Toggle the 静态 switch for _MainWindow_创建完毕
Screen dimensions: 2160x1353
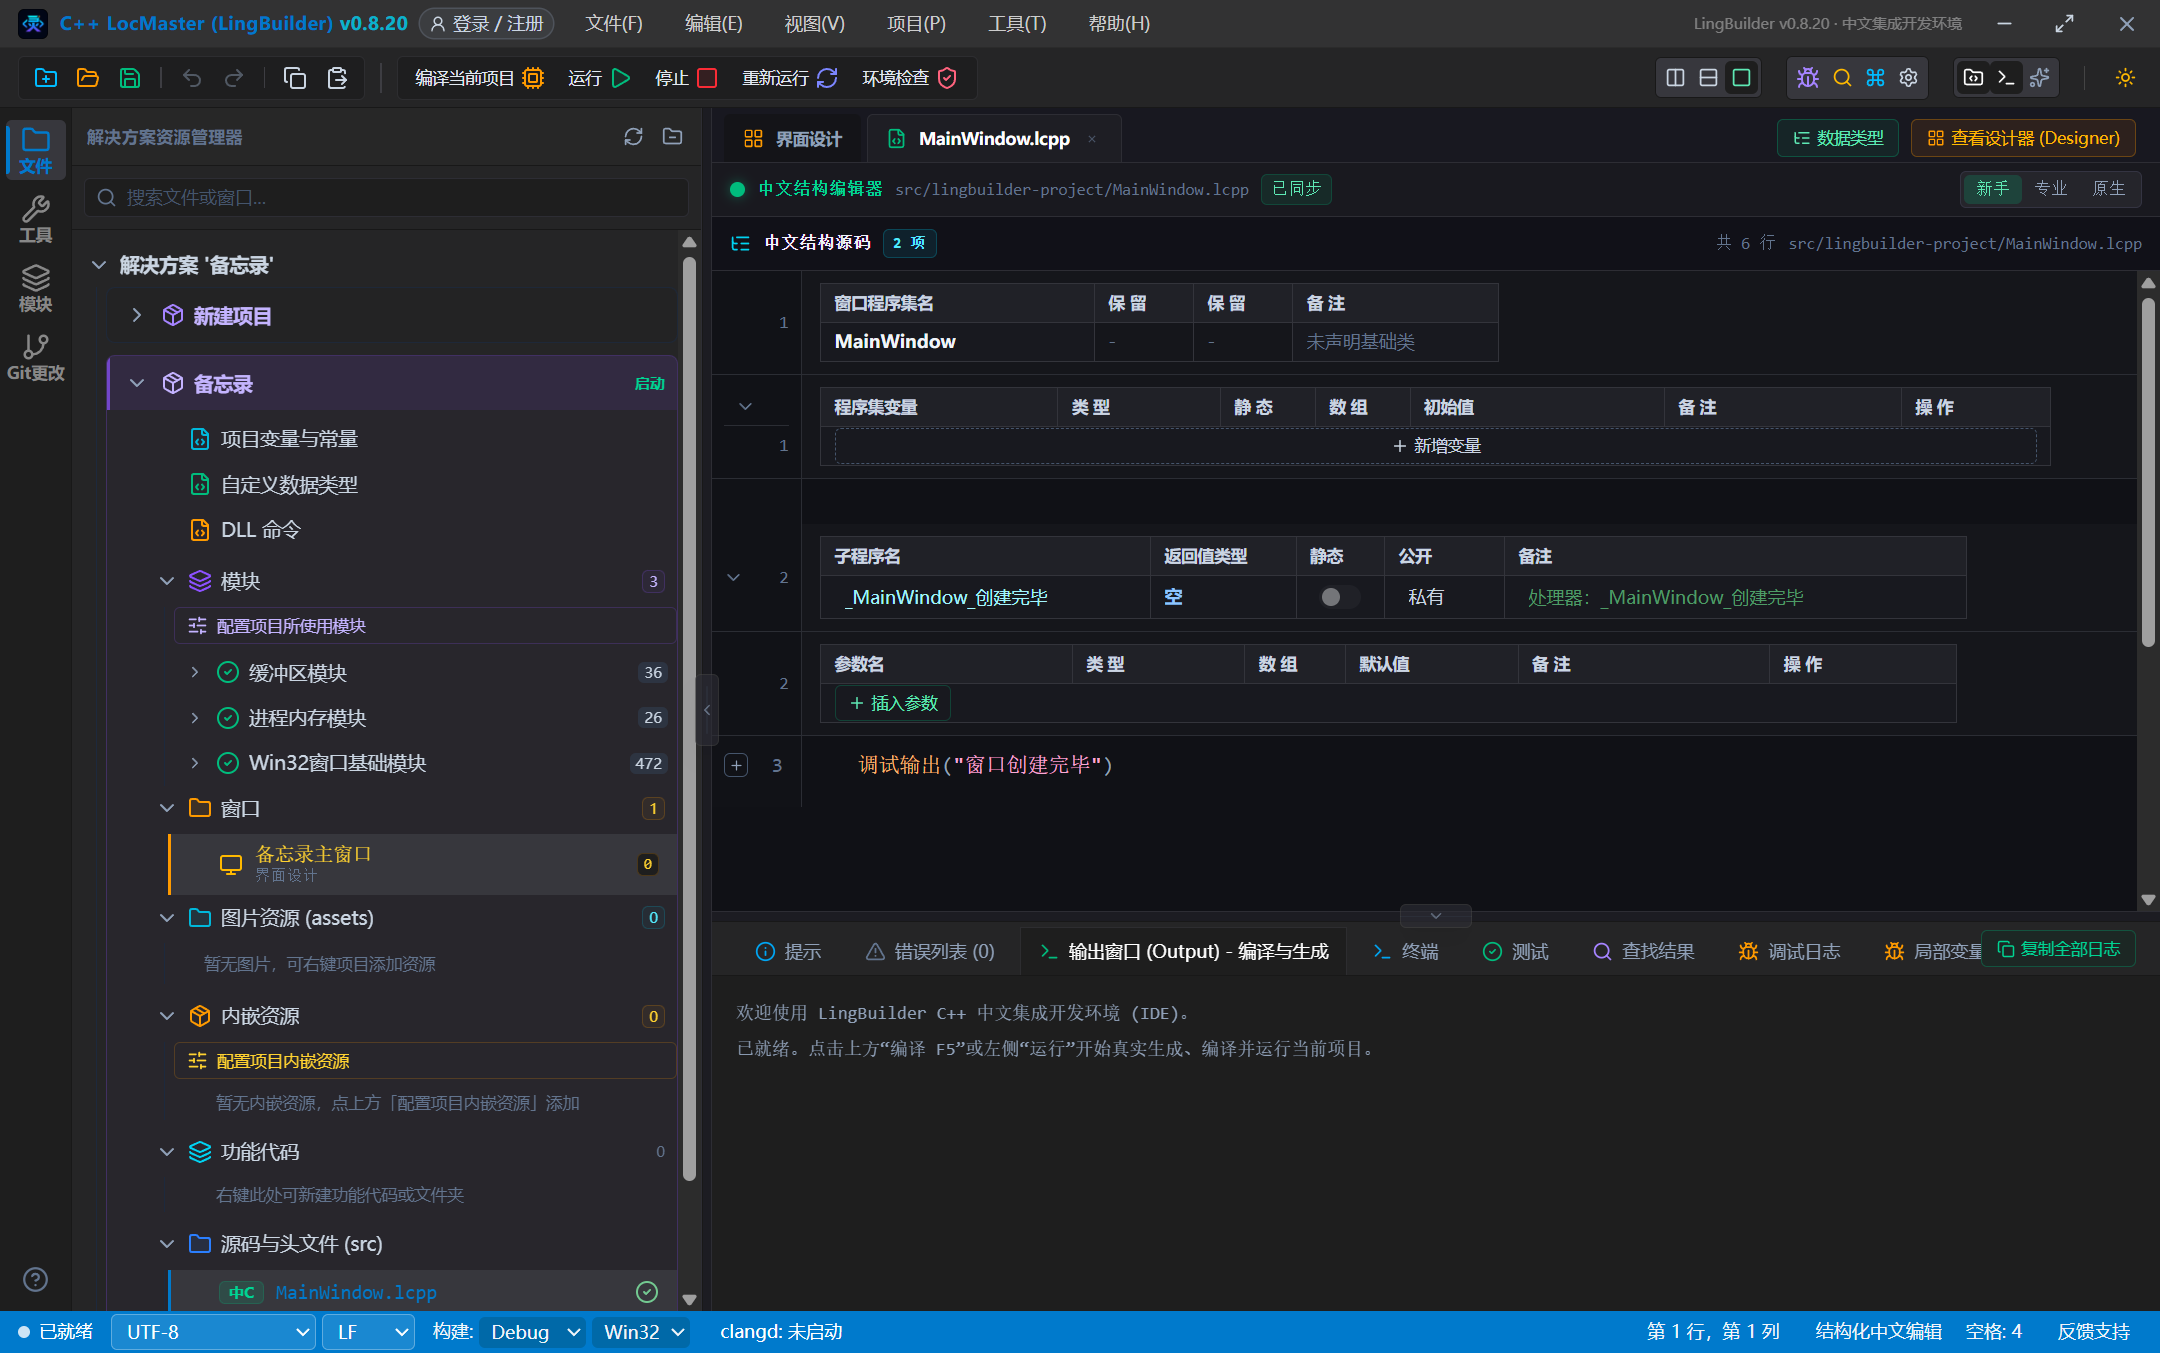pyautogui.click(x=1338, y=597)
